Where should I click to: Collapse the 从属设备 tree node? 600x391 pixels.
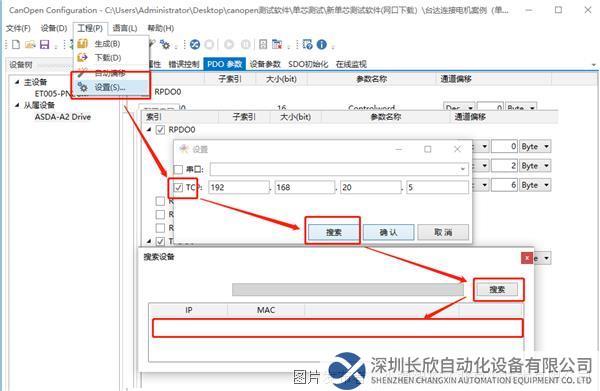(17, 105)
